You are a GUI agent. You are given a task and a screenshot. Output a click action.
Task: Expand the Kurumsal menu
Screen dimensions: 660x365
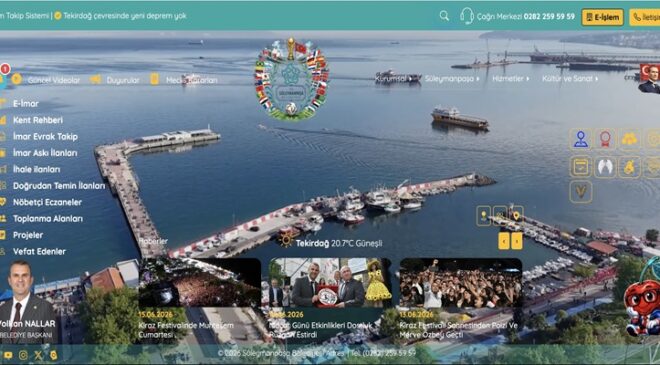393,79
